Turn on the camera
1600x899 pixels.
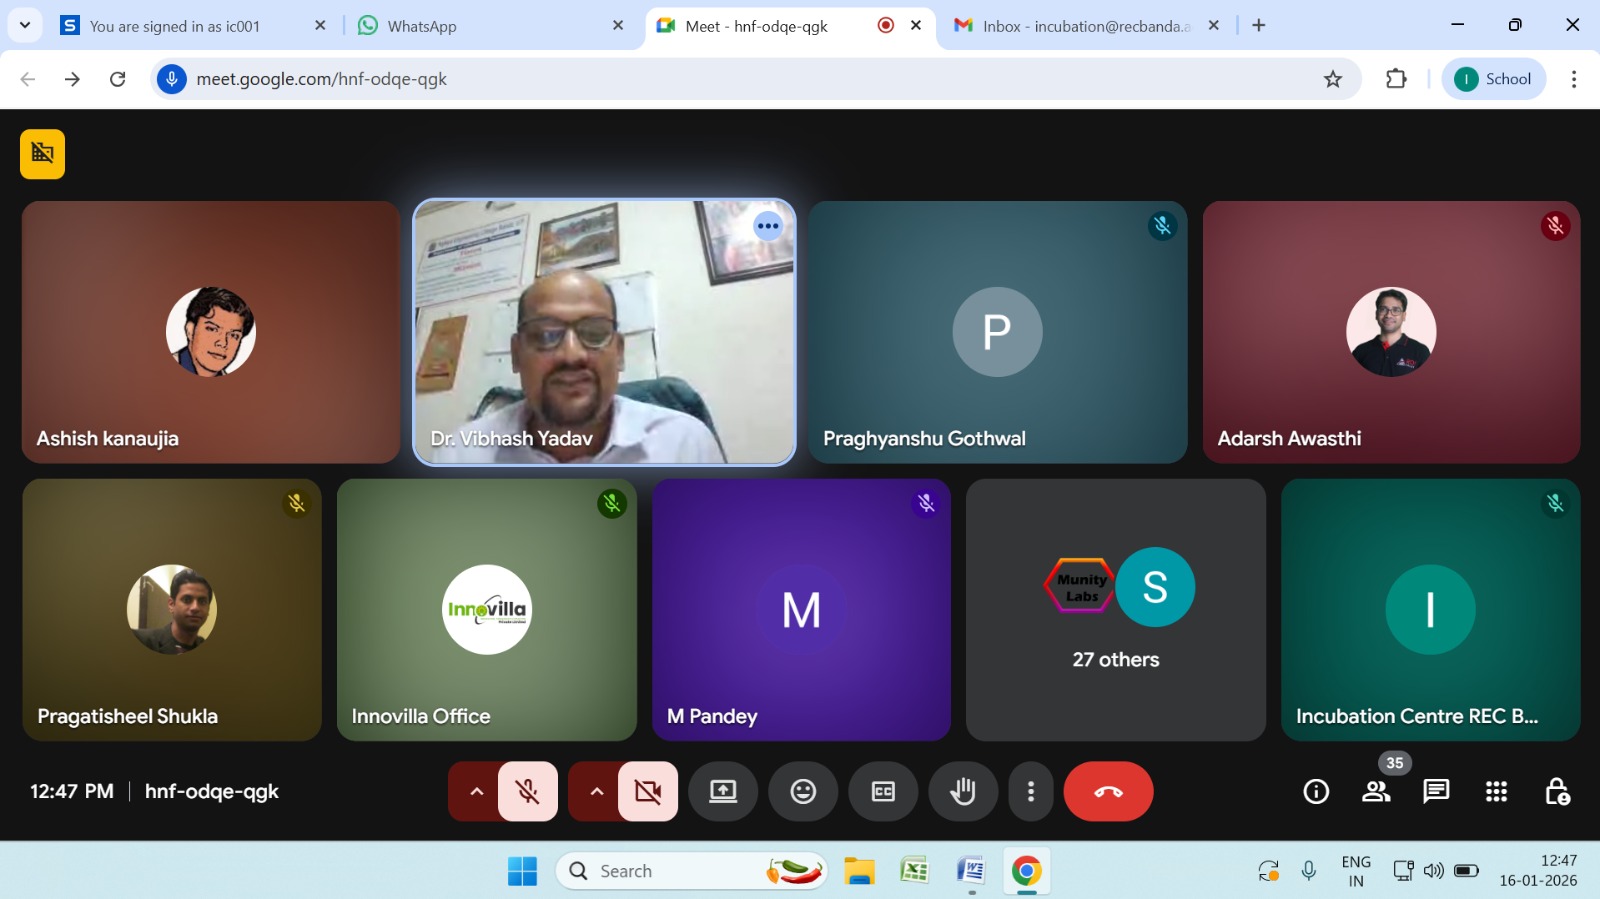(648, 792)
